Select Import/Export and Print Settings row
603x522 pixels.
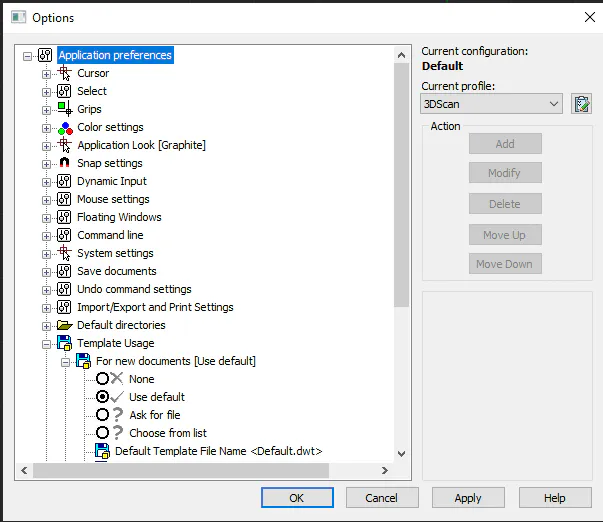(155, 307)
